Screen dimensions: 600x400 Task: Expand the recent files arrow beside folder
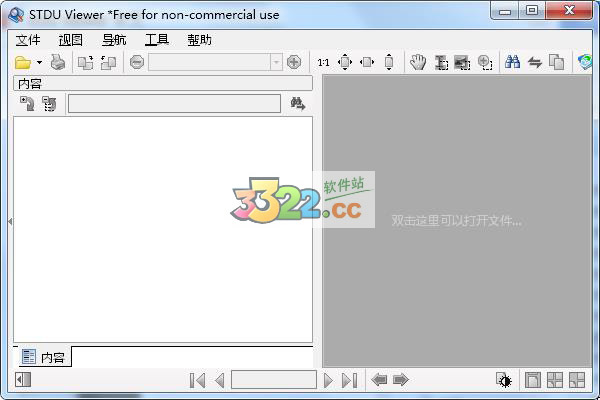[x=39, y=62]
